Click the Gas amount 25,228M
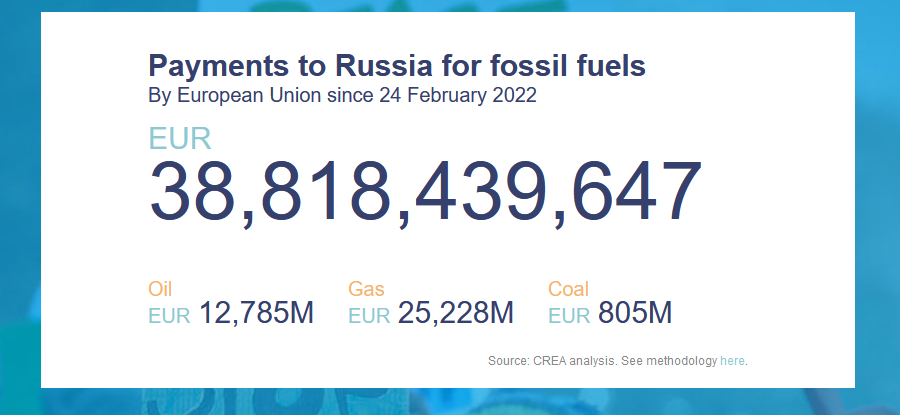 [x=456, y=314]
